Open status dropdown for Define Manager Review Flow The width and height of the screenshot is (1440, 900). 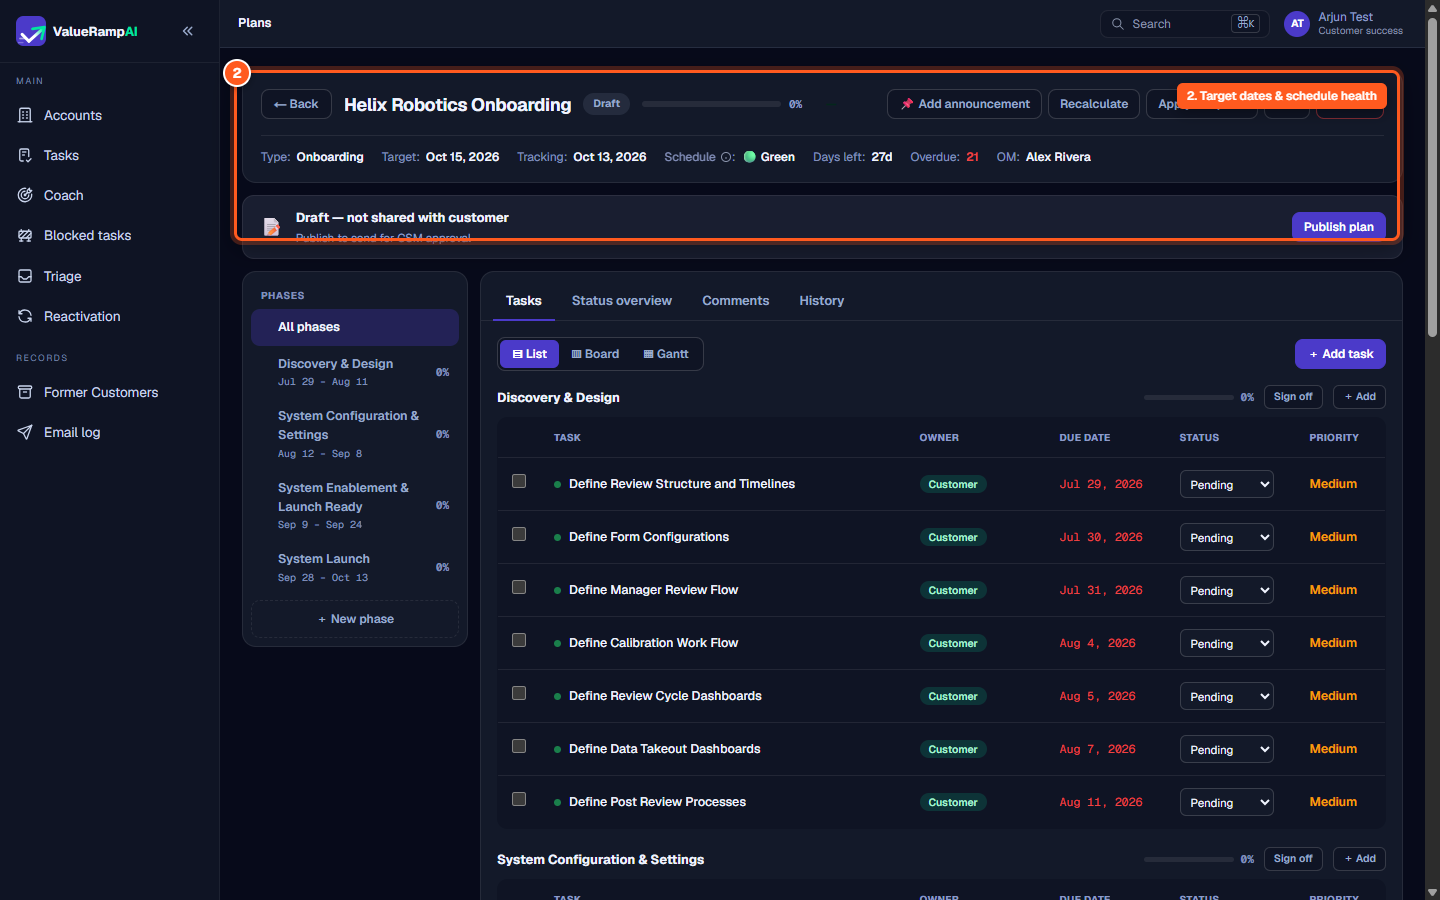pyautogui.click(x=1226, y=591)
